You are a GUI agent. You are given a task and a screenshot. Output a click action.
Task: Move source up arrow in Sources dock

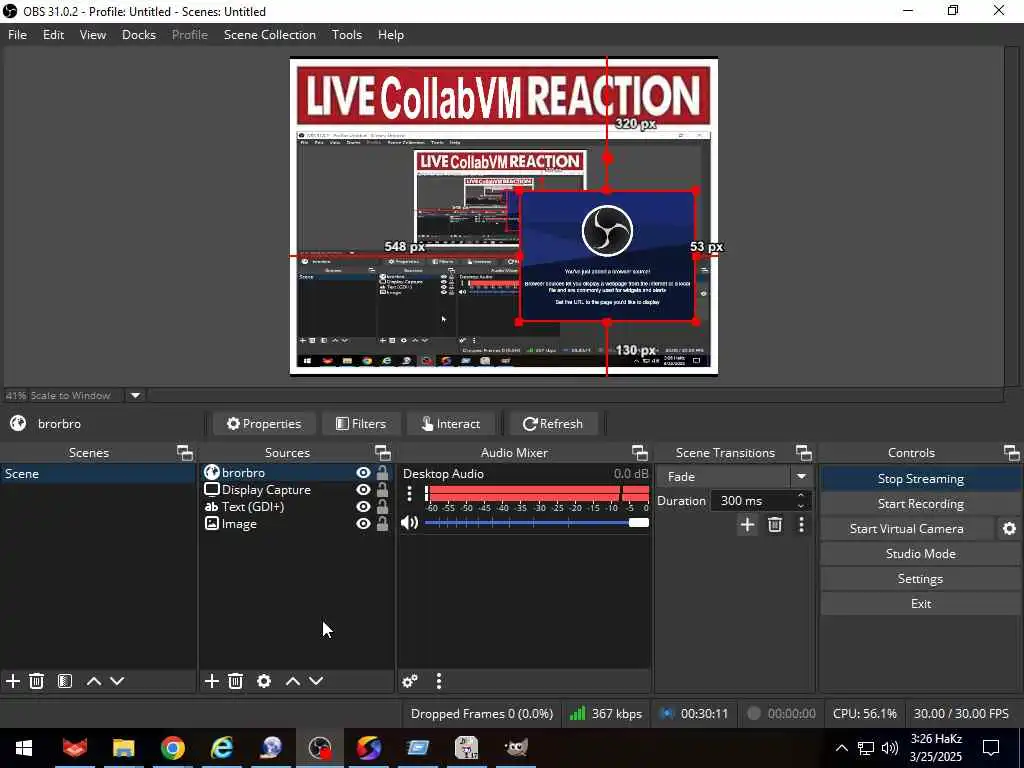click(293, 681)
